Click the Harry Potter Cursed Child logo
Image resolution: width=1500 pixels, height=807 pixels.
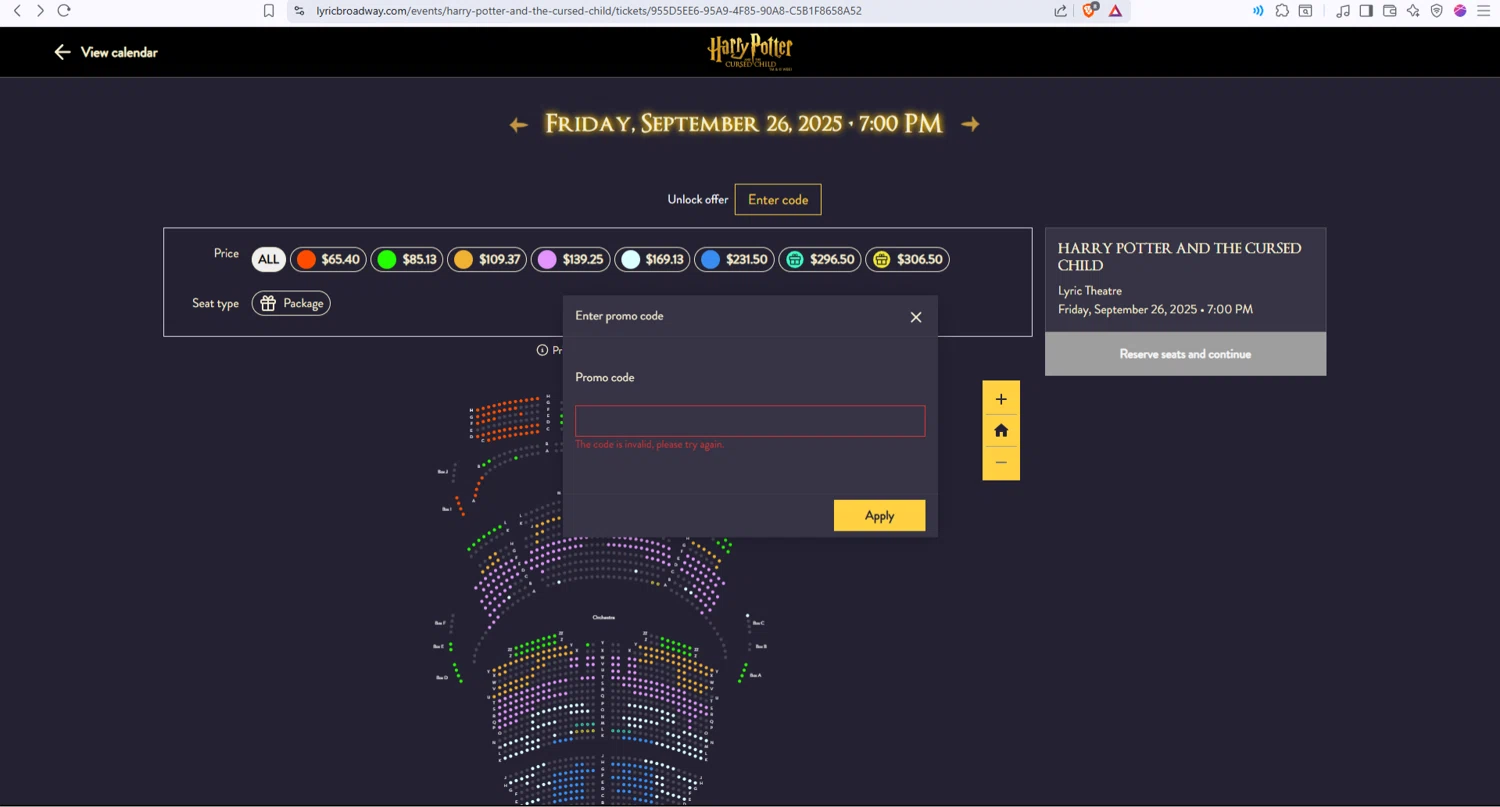coord(750,52)
